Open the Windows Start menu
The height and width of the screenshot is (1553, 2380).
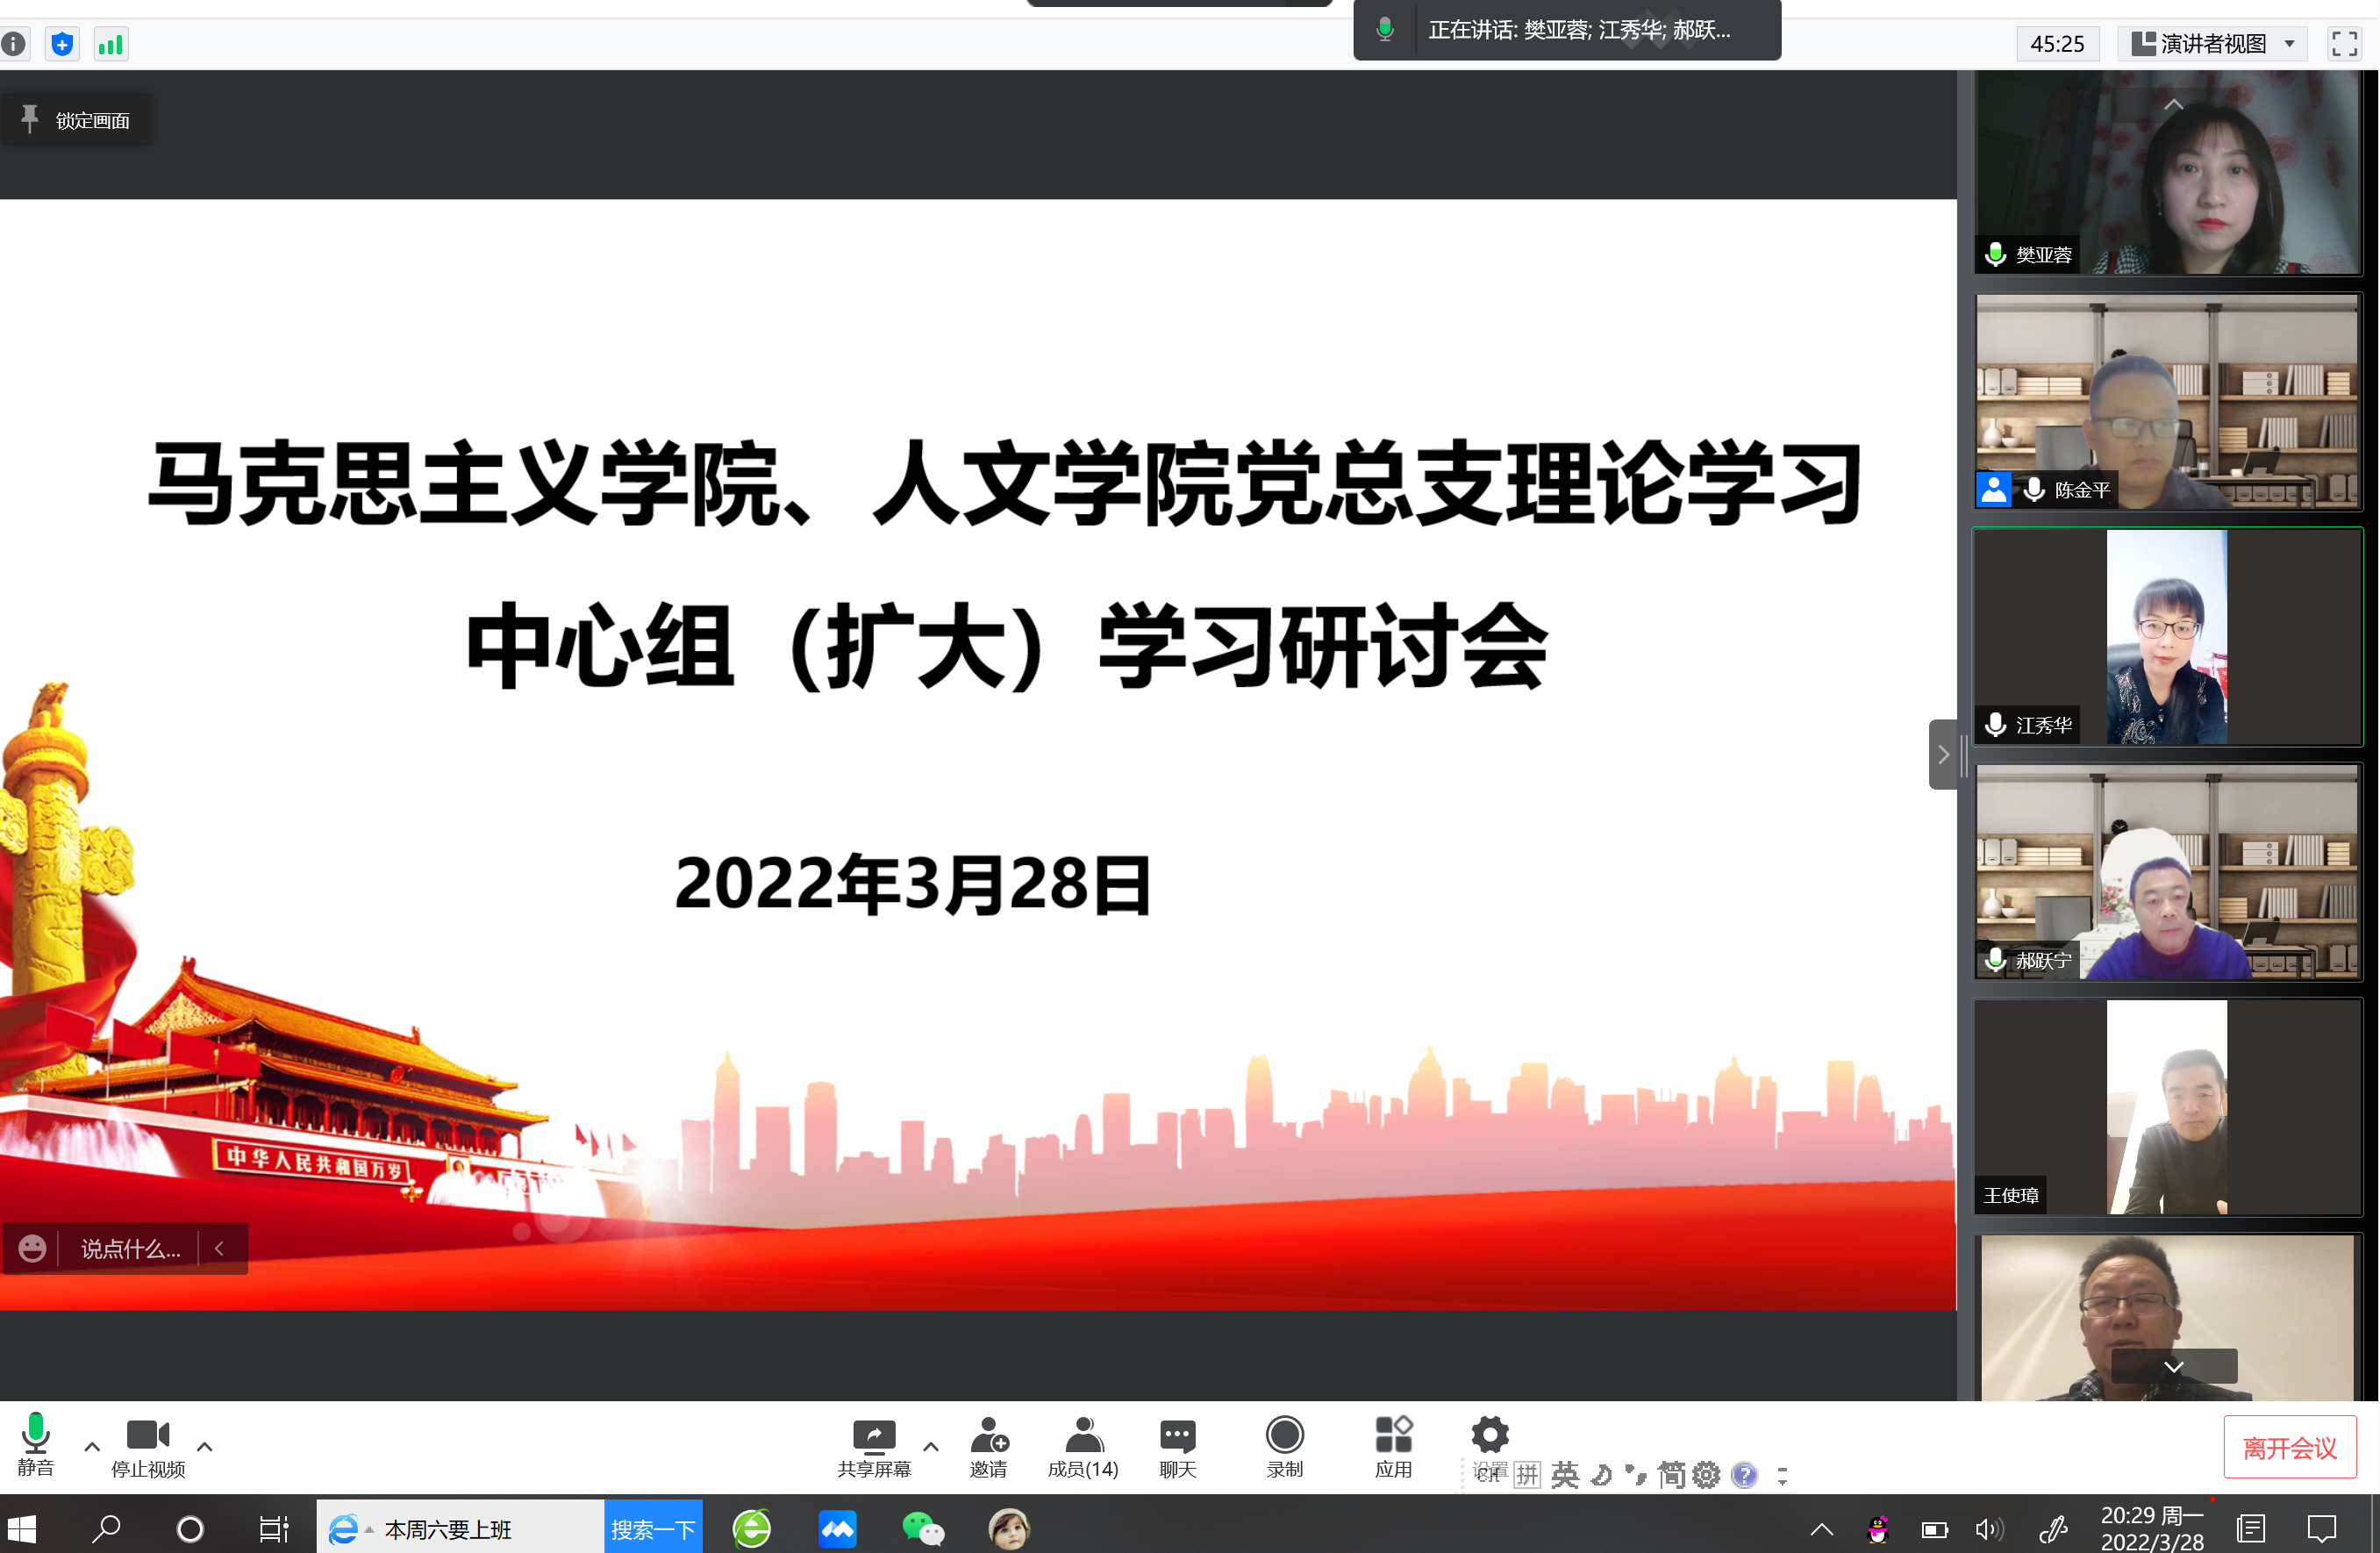point(22,1528)
